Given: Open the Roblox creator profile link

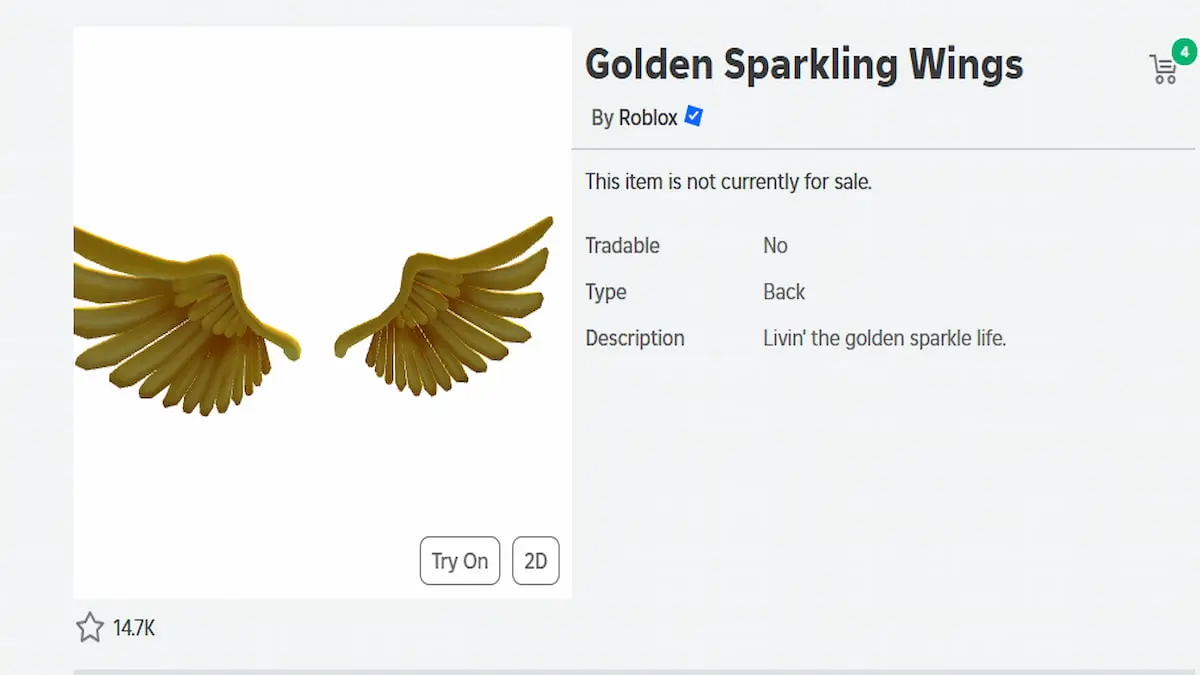Looking at the screenshot, I should tap(648, 118).
